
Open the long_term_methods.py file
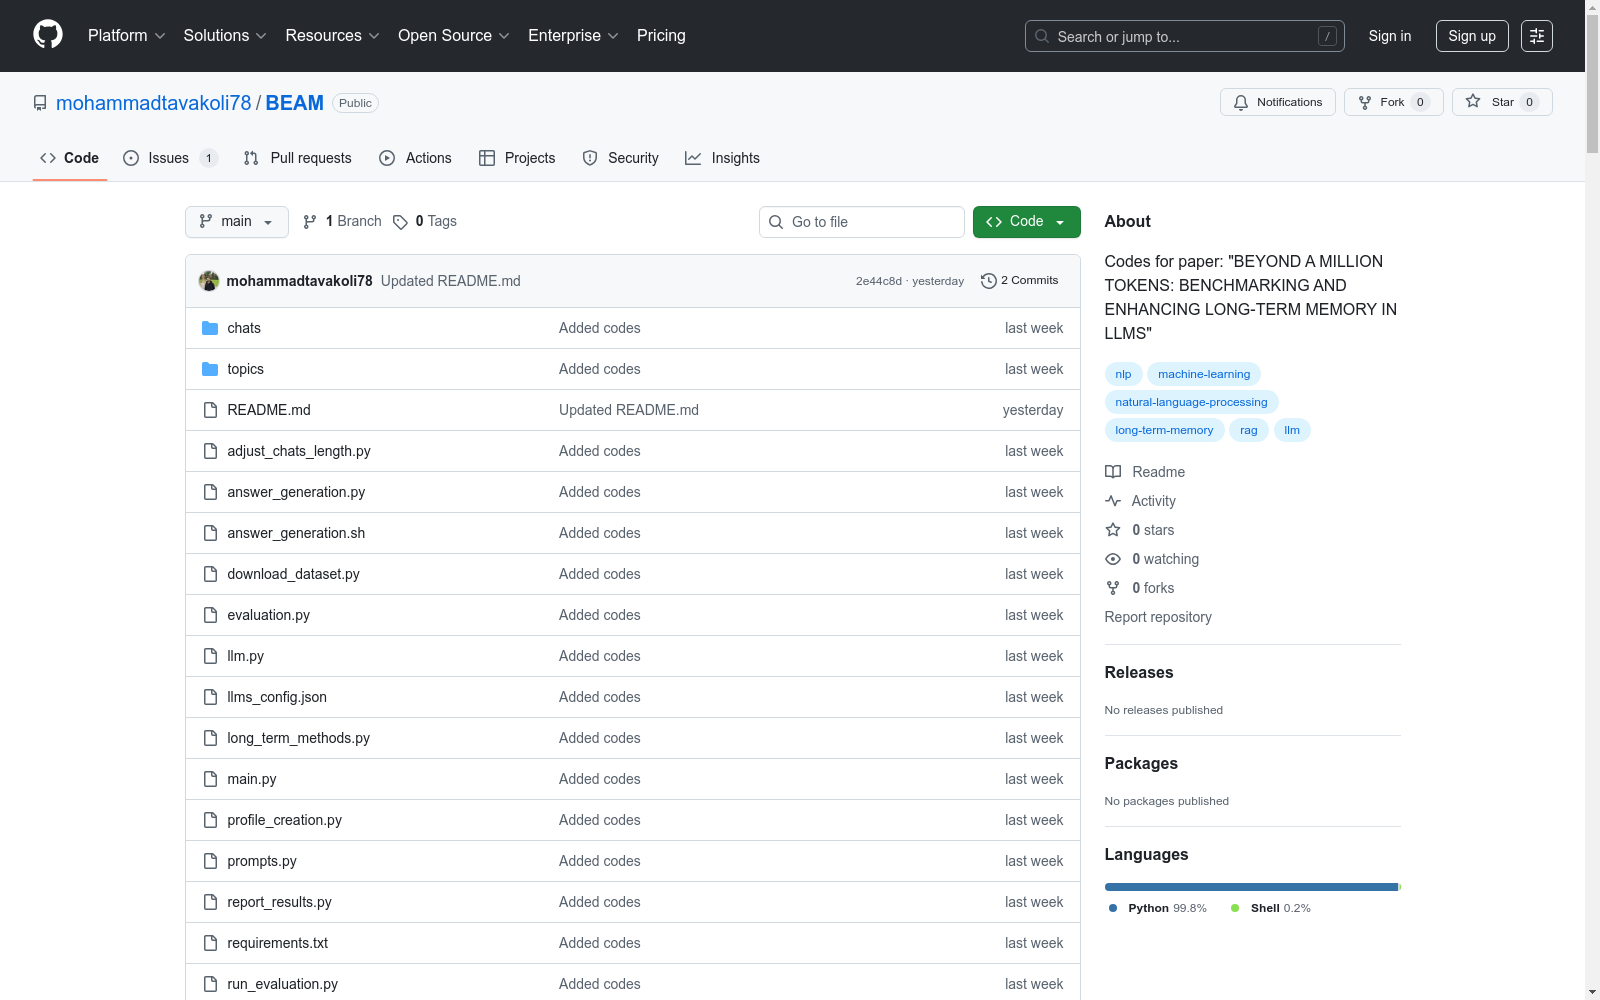pyautogui.click(x=298, y=738)
